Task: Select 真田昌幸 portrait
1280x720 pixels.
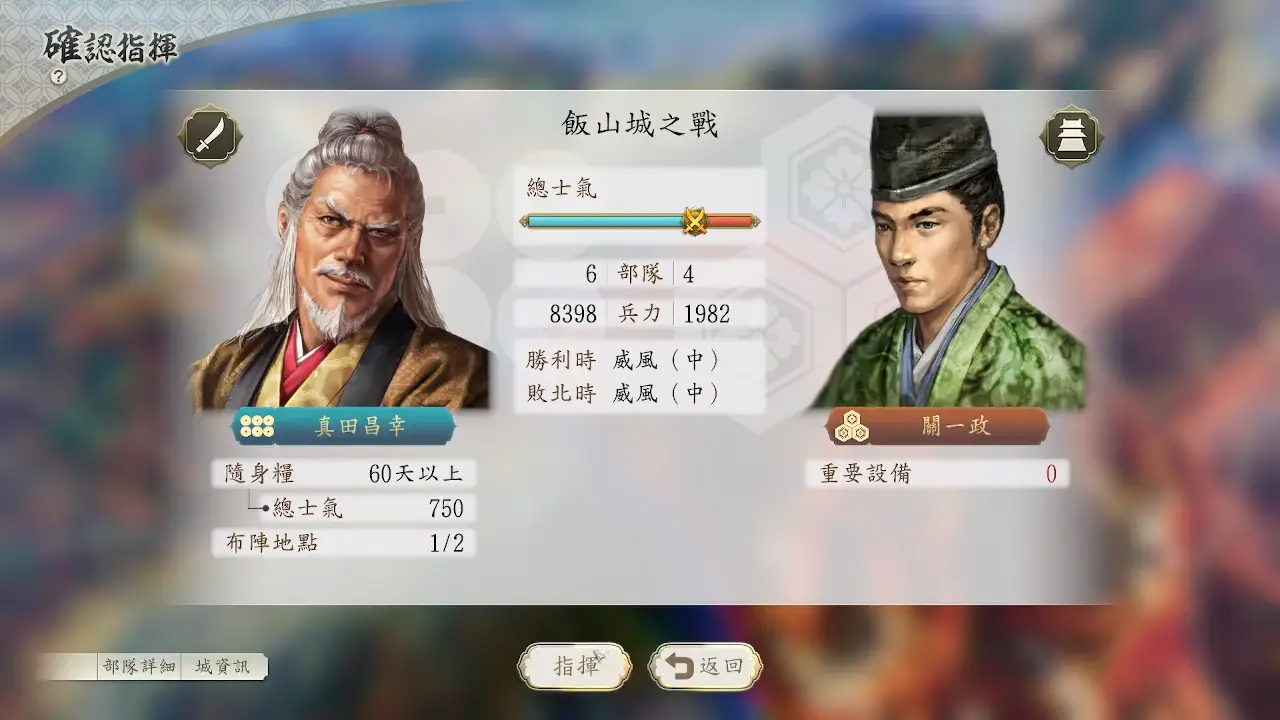Action: pyautogui.click(x=340, y=259)
